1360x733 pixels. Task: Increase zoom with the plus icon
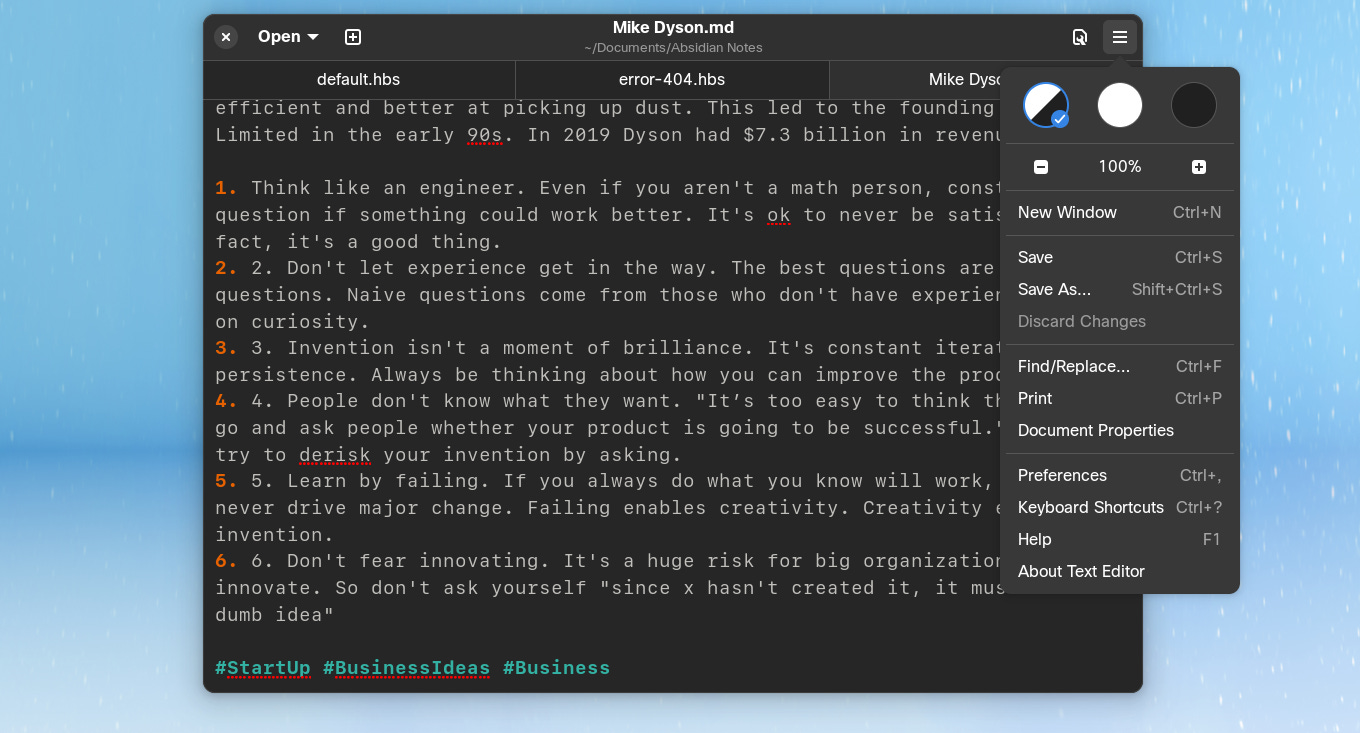point(1199,167)
